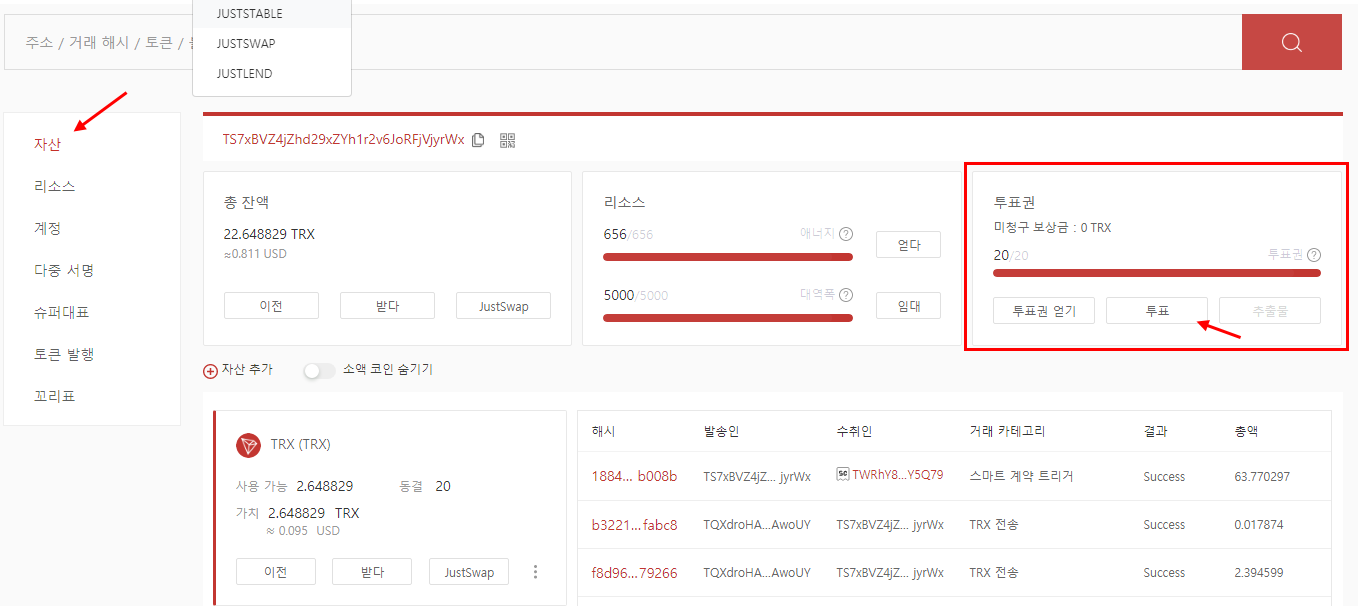Copy the wallet address with the copy icon
The image size is (1358, 606).
click(x=478, y=140)
